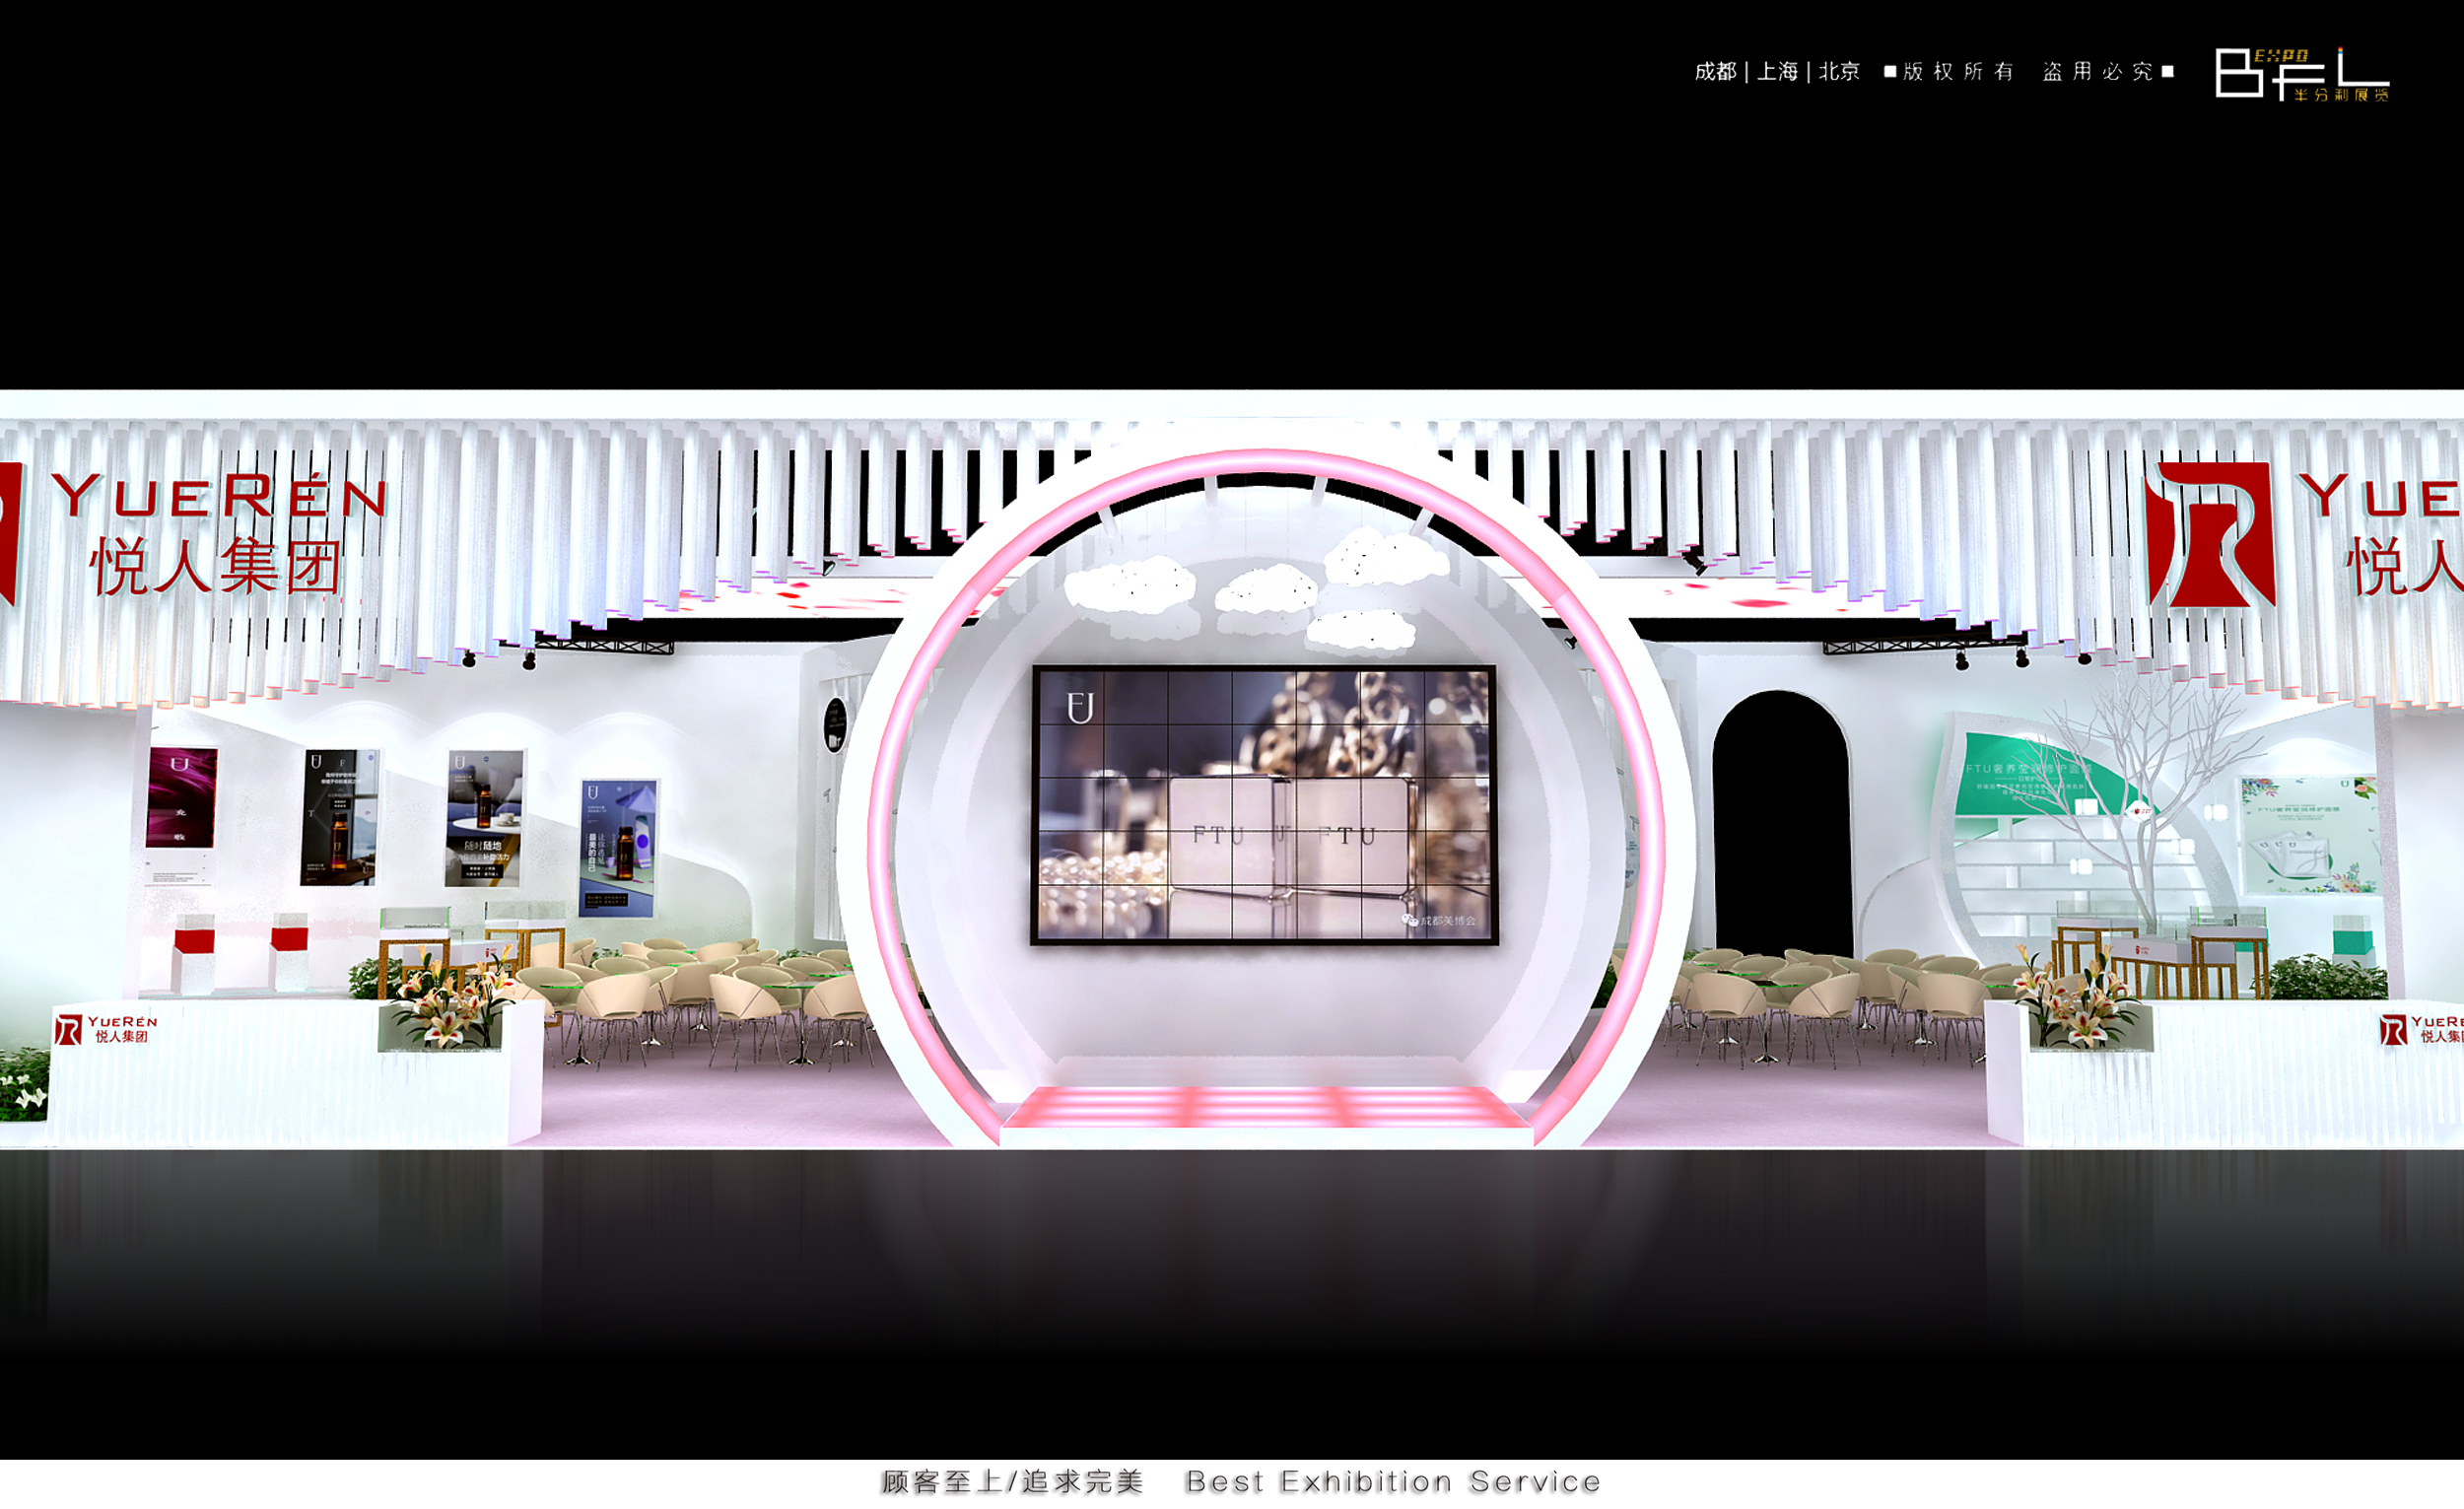Click the small YUEREN logo on the left counter
Screen dimensions: 2464x1509
click(106, 1029)
